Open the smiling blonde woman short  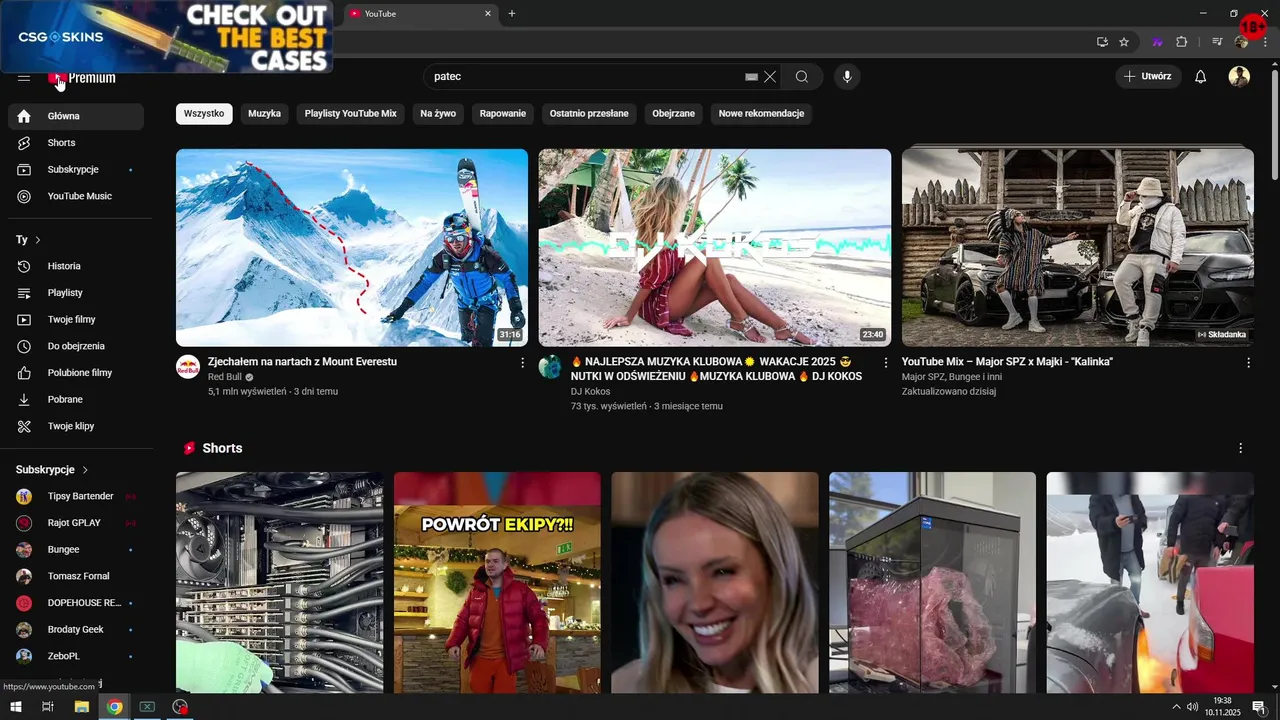point(715,583)
